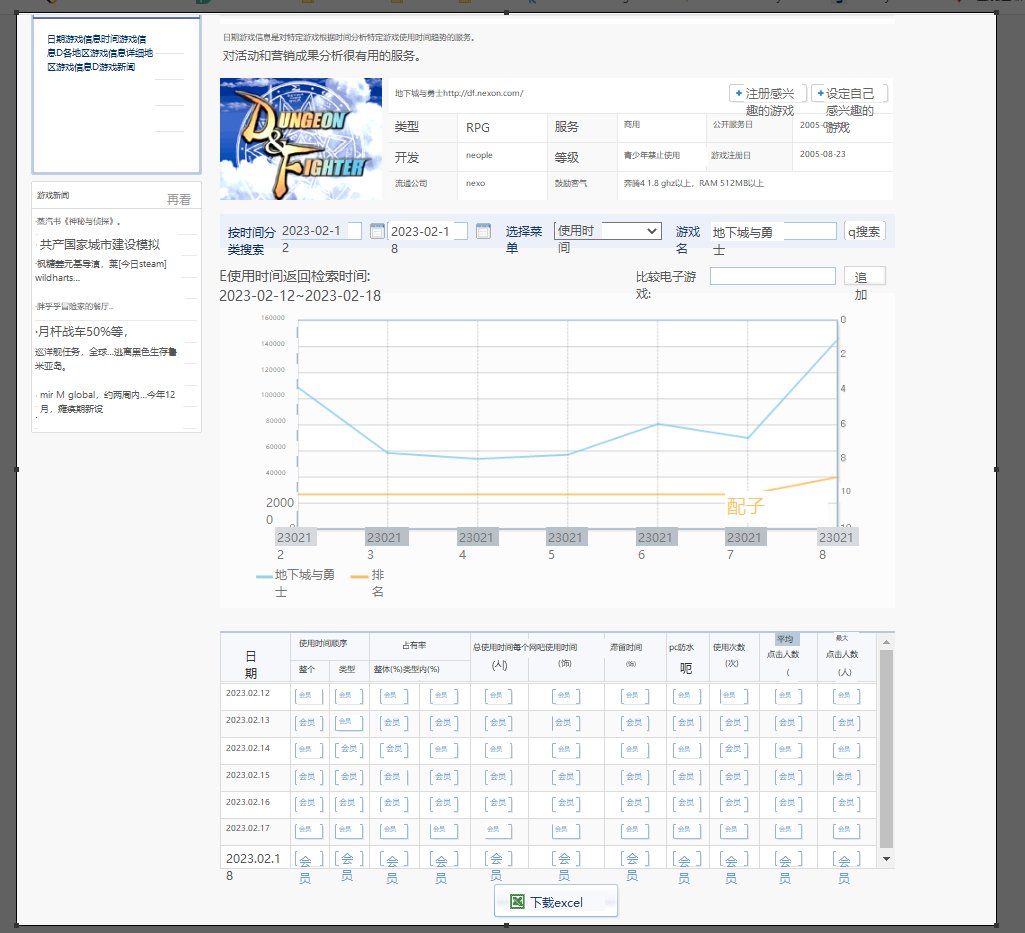Open news item starting with mir M global

[x=107, y=401]
